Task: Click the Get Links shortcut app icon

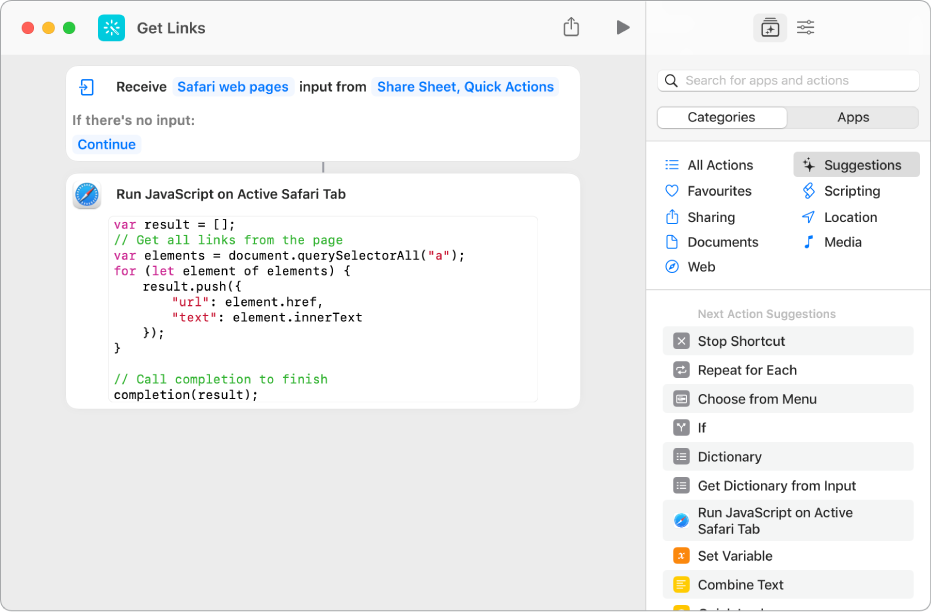Action: (112, 28)
